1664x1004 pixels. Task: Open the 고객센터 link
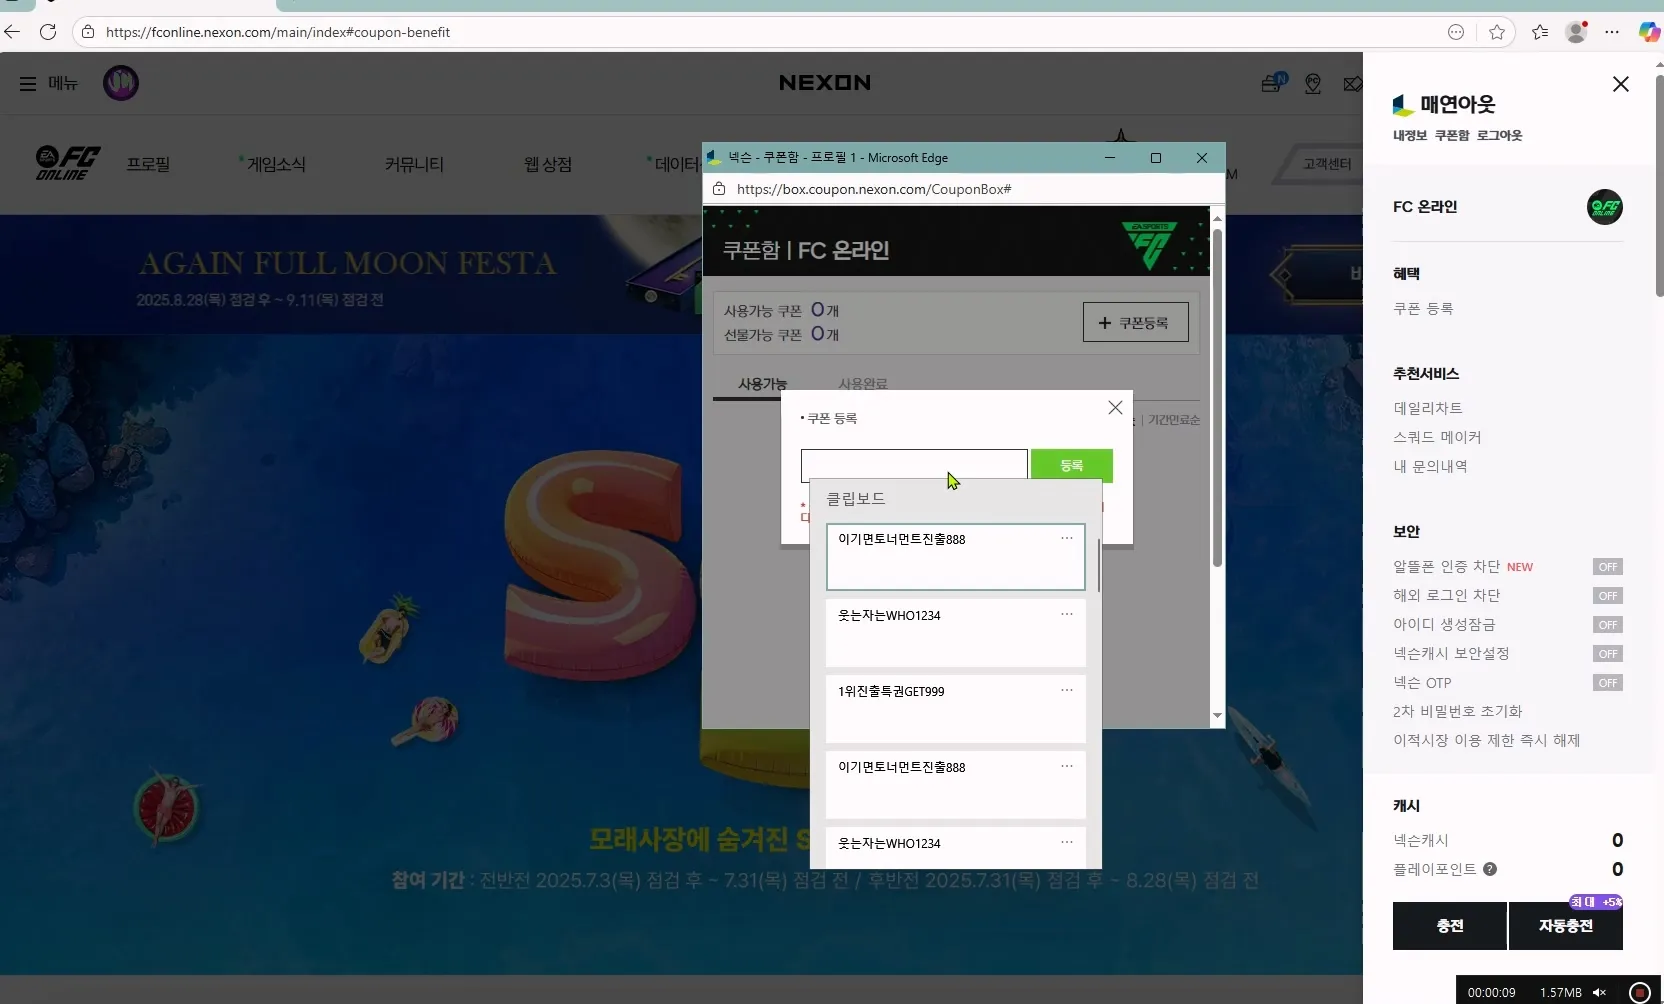click(x=1327, y=164)
